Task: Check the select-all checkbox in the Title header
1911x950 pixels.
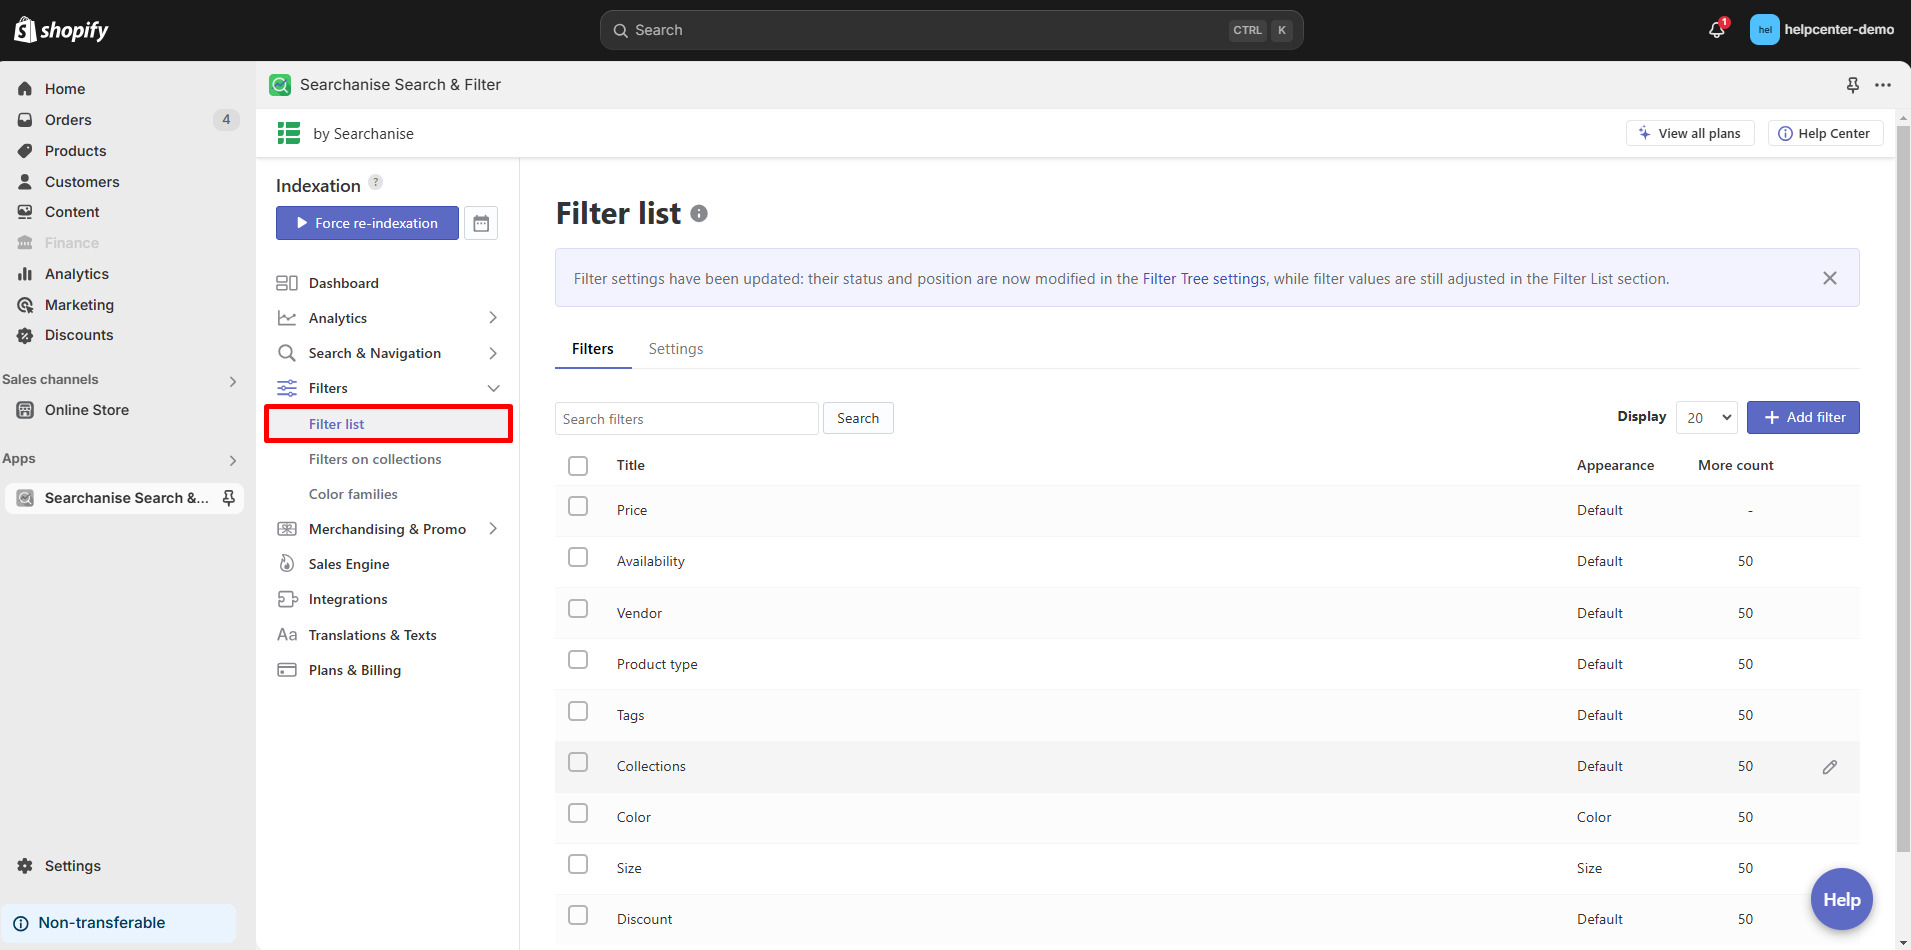Action: [578, 465]
